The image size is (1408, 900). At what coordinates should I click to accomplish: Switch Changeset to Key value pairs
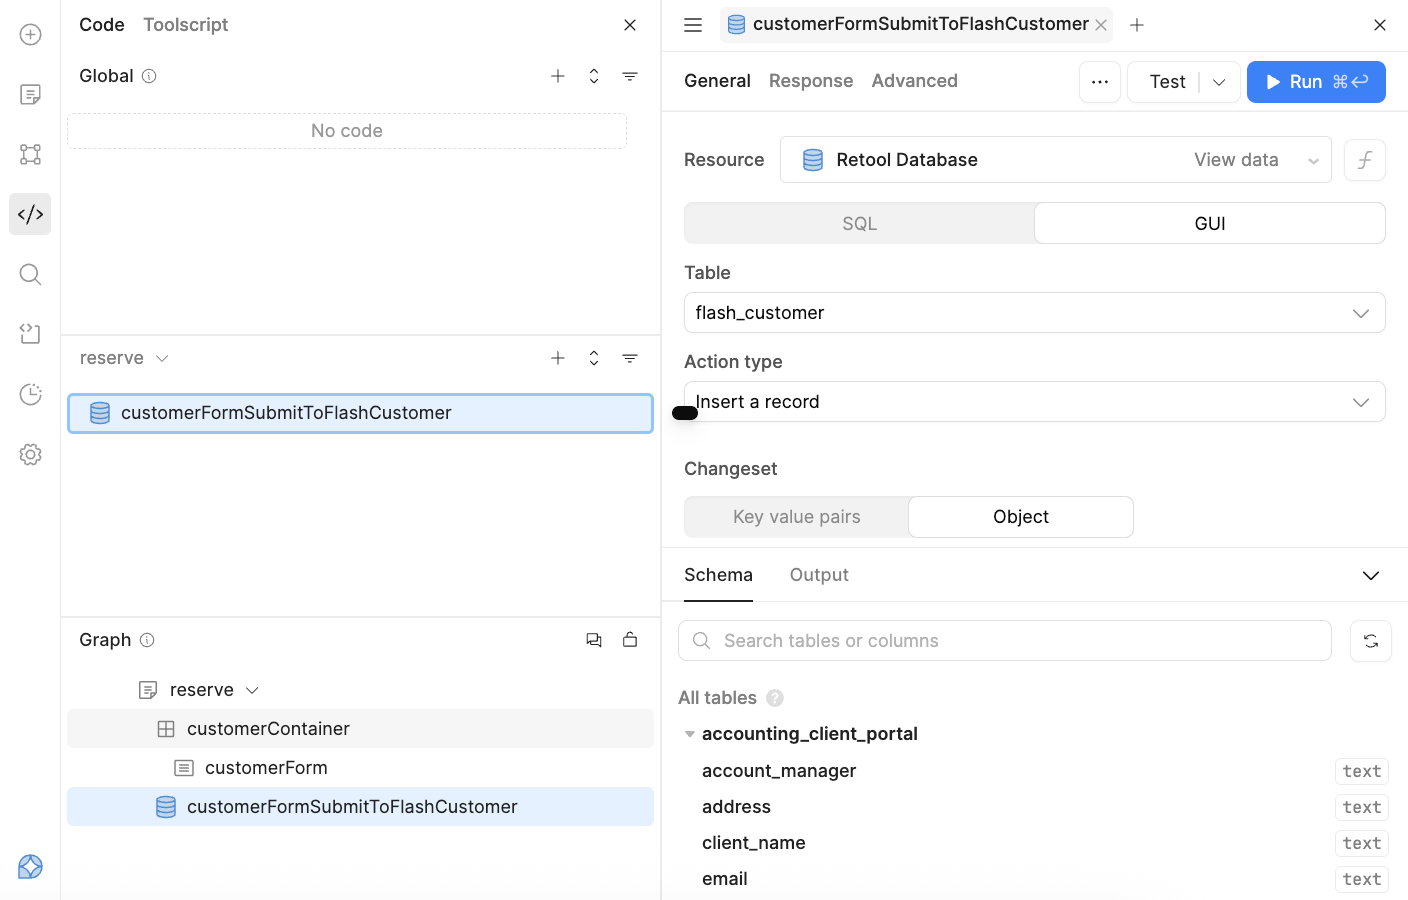(x=796, y=517)
